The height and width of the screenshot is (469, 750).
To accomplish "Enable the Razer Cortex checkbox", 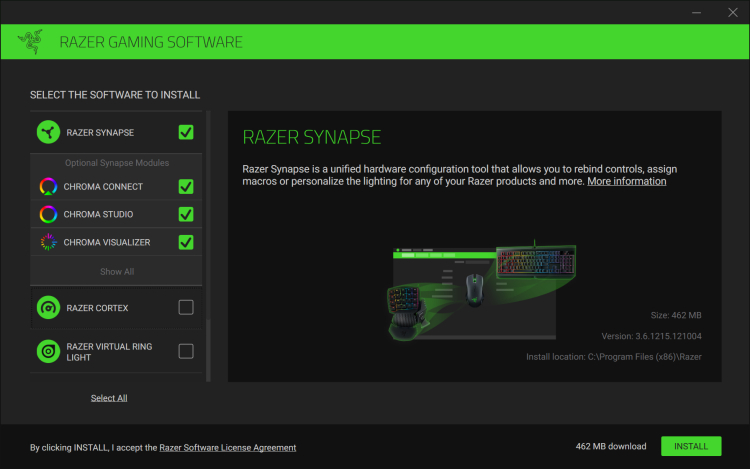I will (x=186, y=307).
